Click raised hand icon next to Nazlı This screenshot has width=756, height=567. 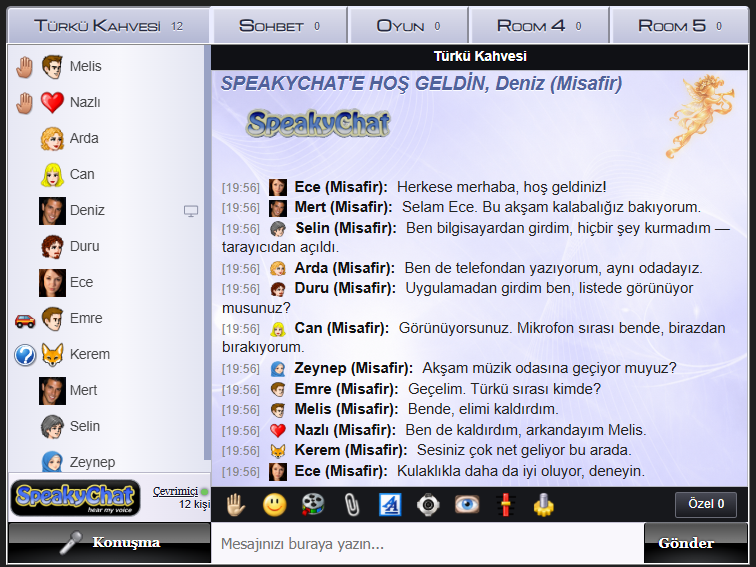click(x=24, y=103)
